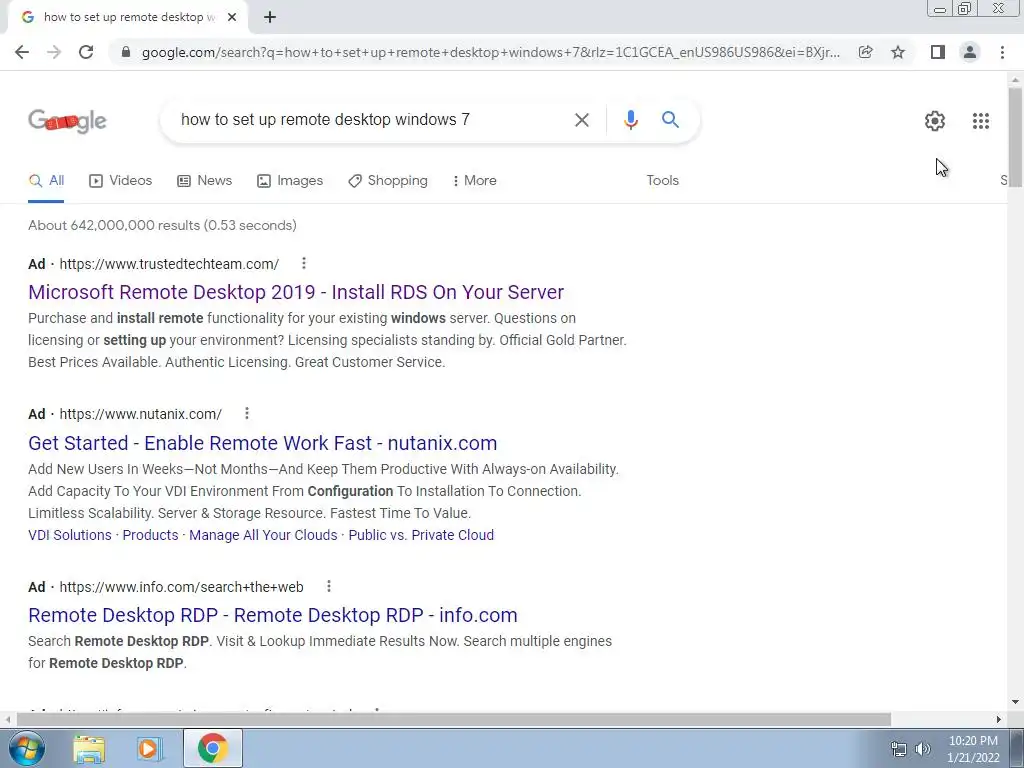Follow the Products sitelink
Viewport: 1024px width, 768px height.
pyautogui.click(x=150, y=535)
